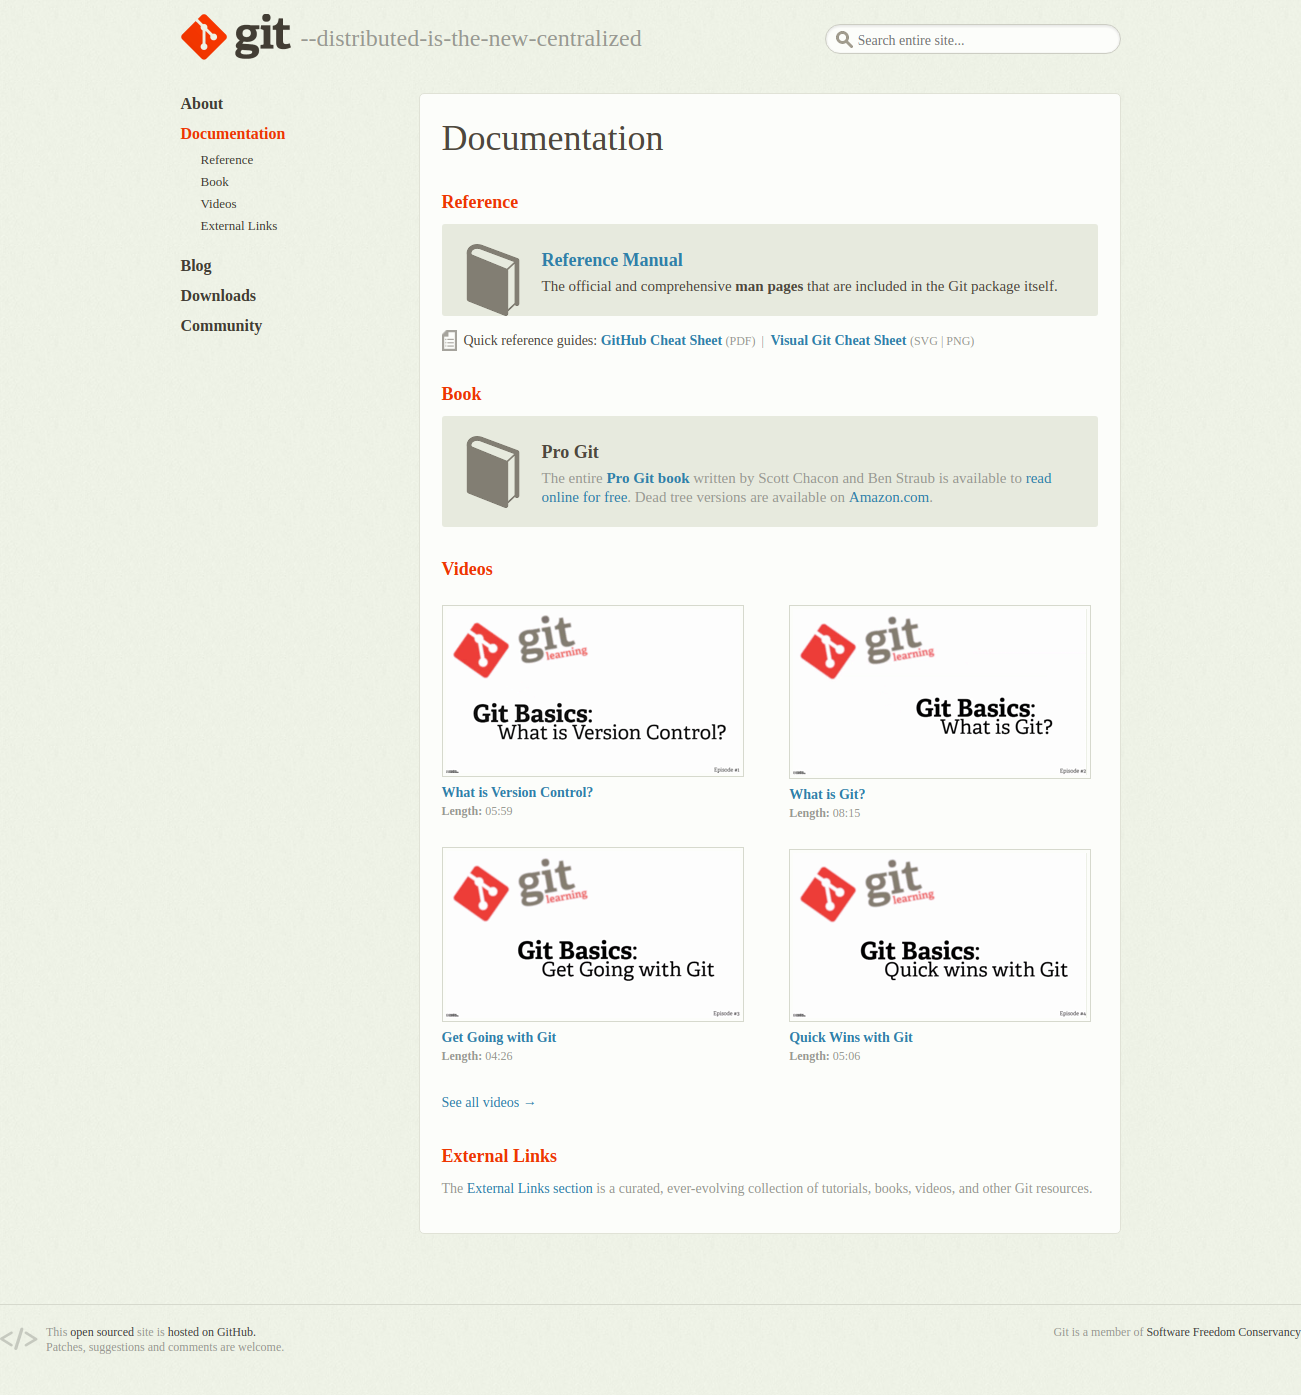Click the Reference Manual book icon
1301x1395 pixels.
493,279
